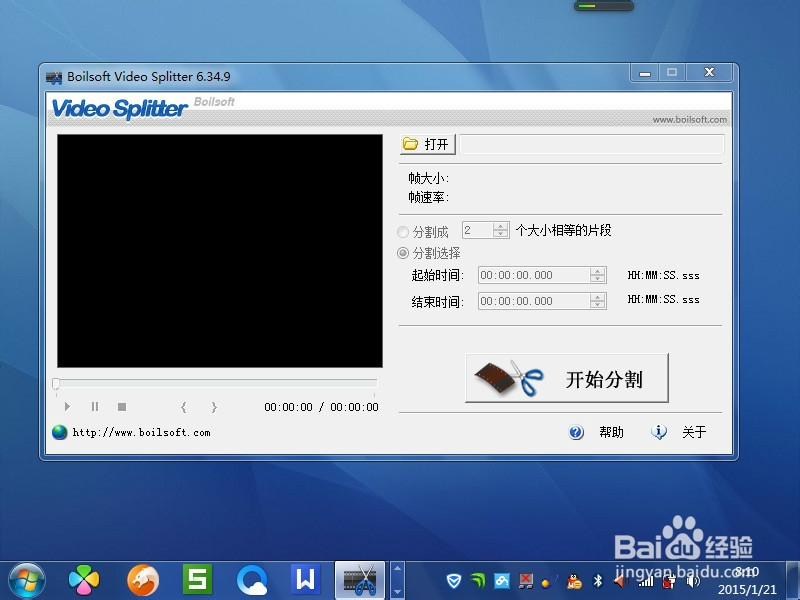Decrease segment count with the down arrow
800x600 pixels.
pyautogui.click(x=501, y=234)
